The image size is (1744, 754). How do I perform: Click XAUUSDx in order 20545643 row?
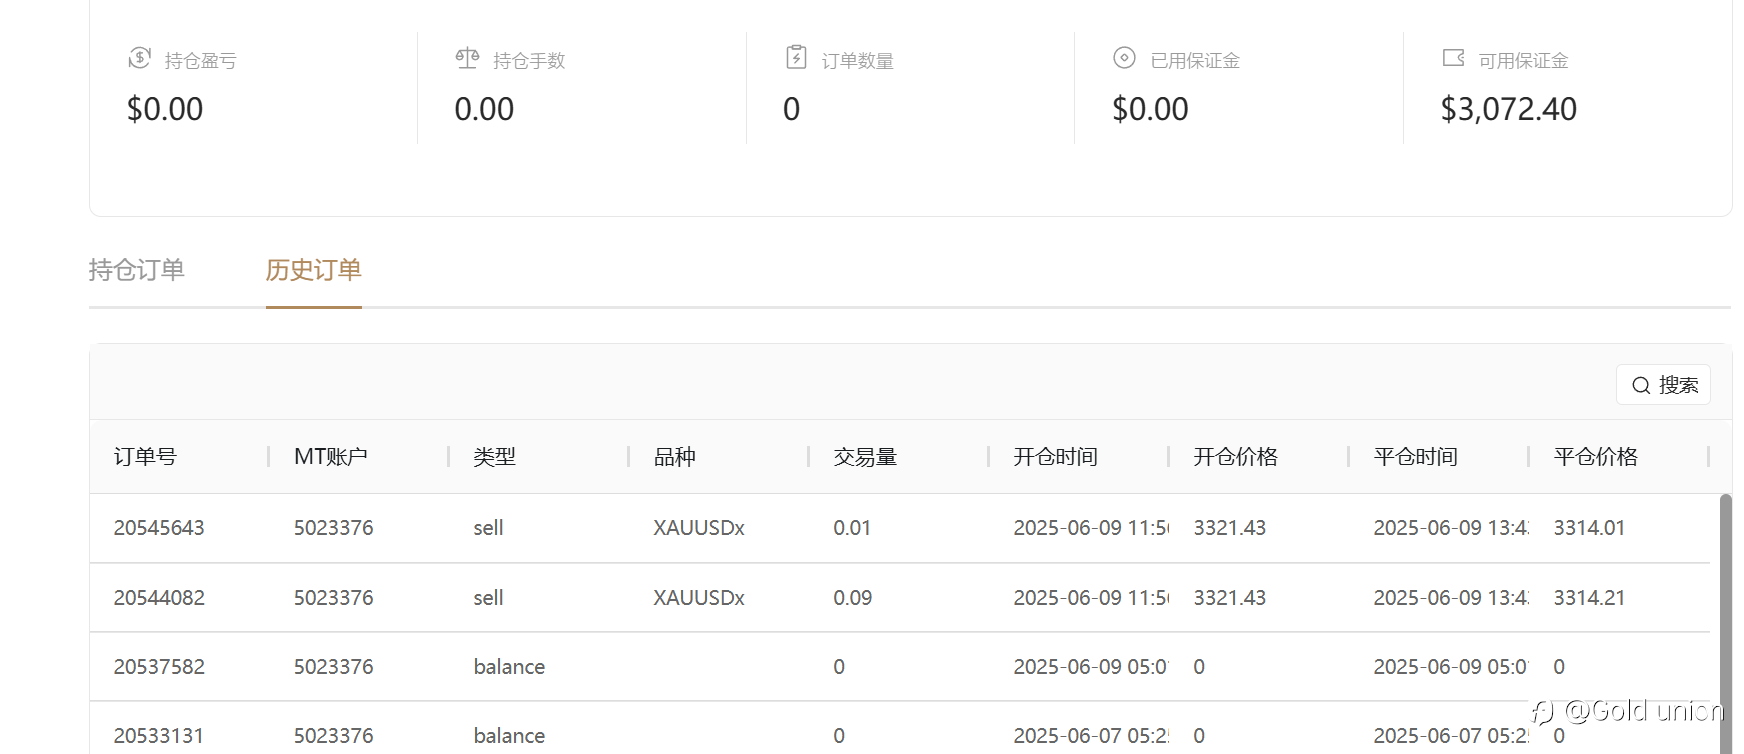[699, 528]
